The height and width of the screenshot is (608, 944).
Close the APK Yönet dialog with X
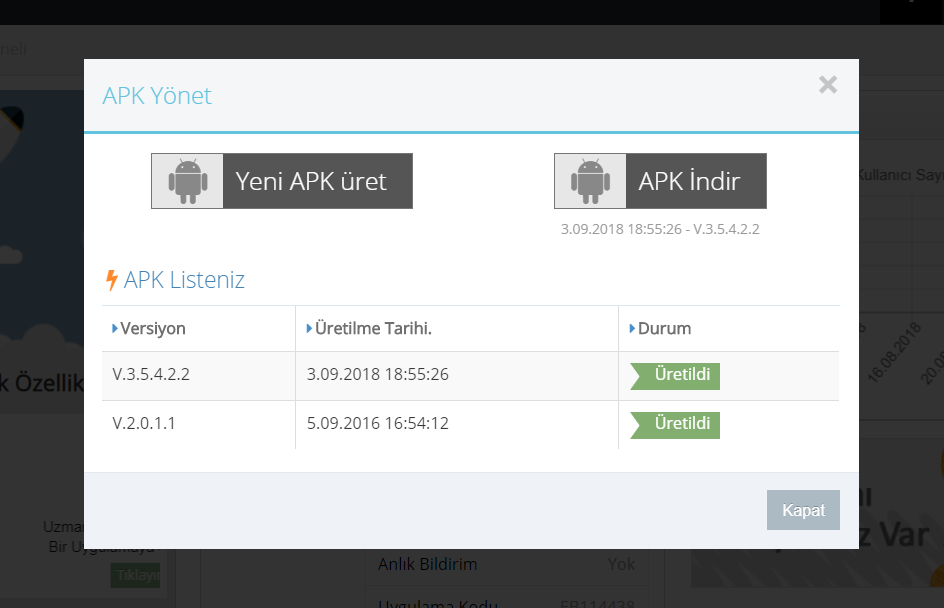click(828, 85)
